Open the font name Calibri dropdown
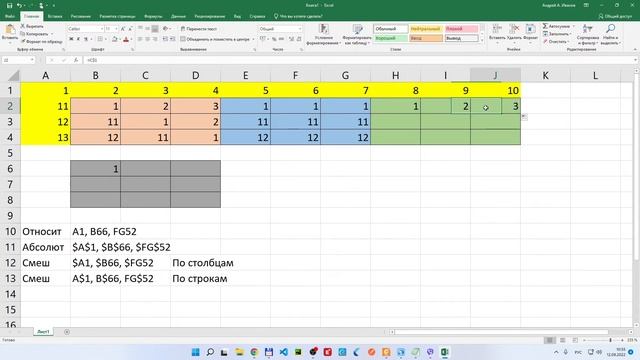This screenshot has height=360, width=640. pos(102,29)
